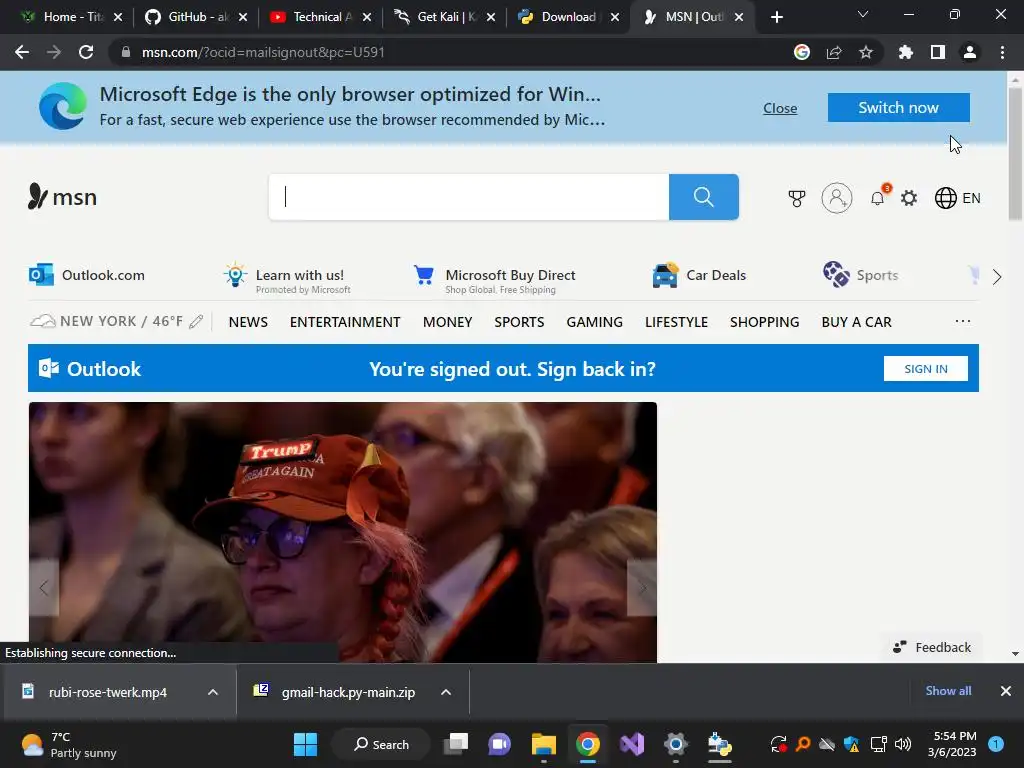Expand options for gmail-hack.py-main.zip download
This screenshot has width=1024, height=768.
[446, 692]
